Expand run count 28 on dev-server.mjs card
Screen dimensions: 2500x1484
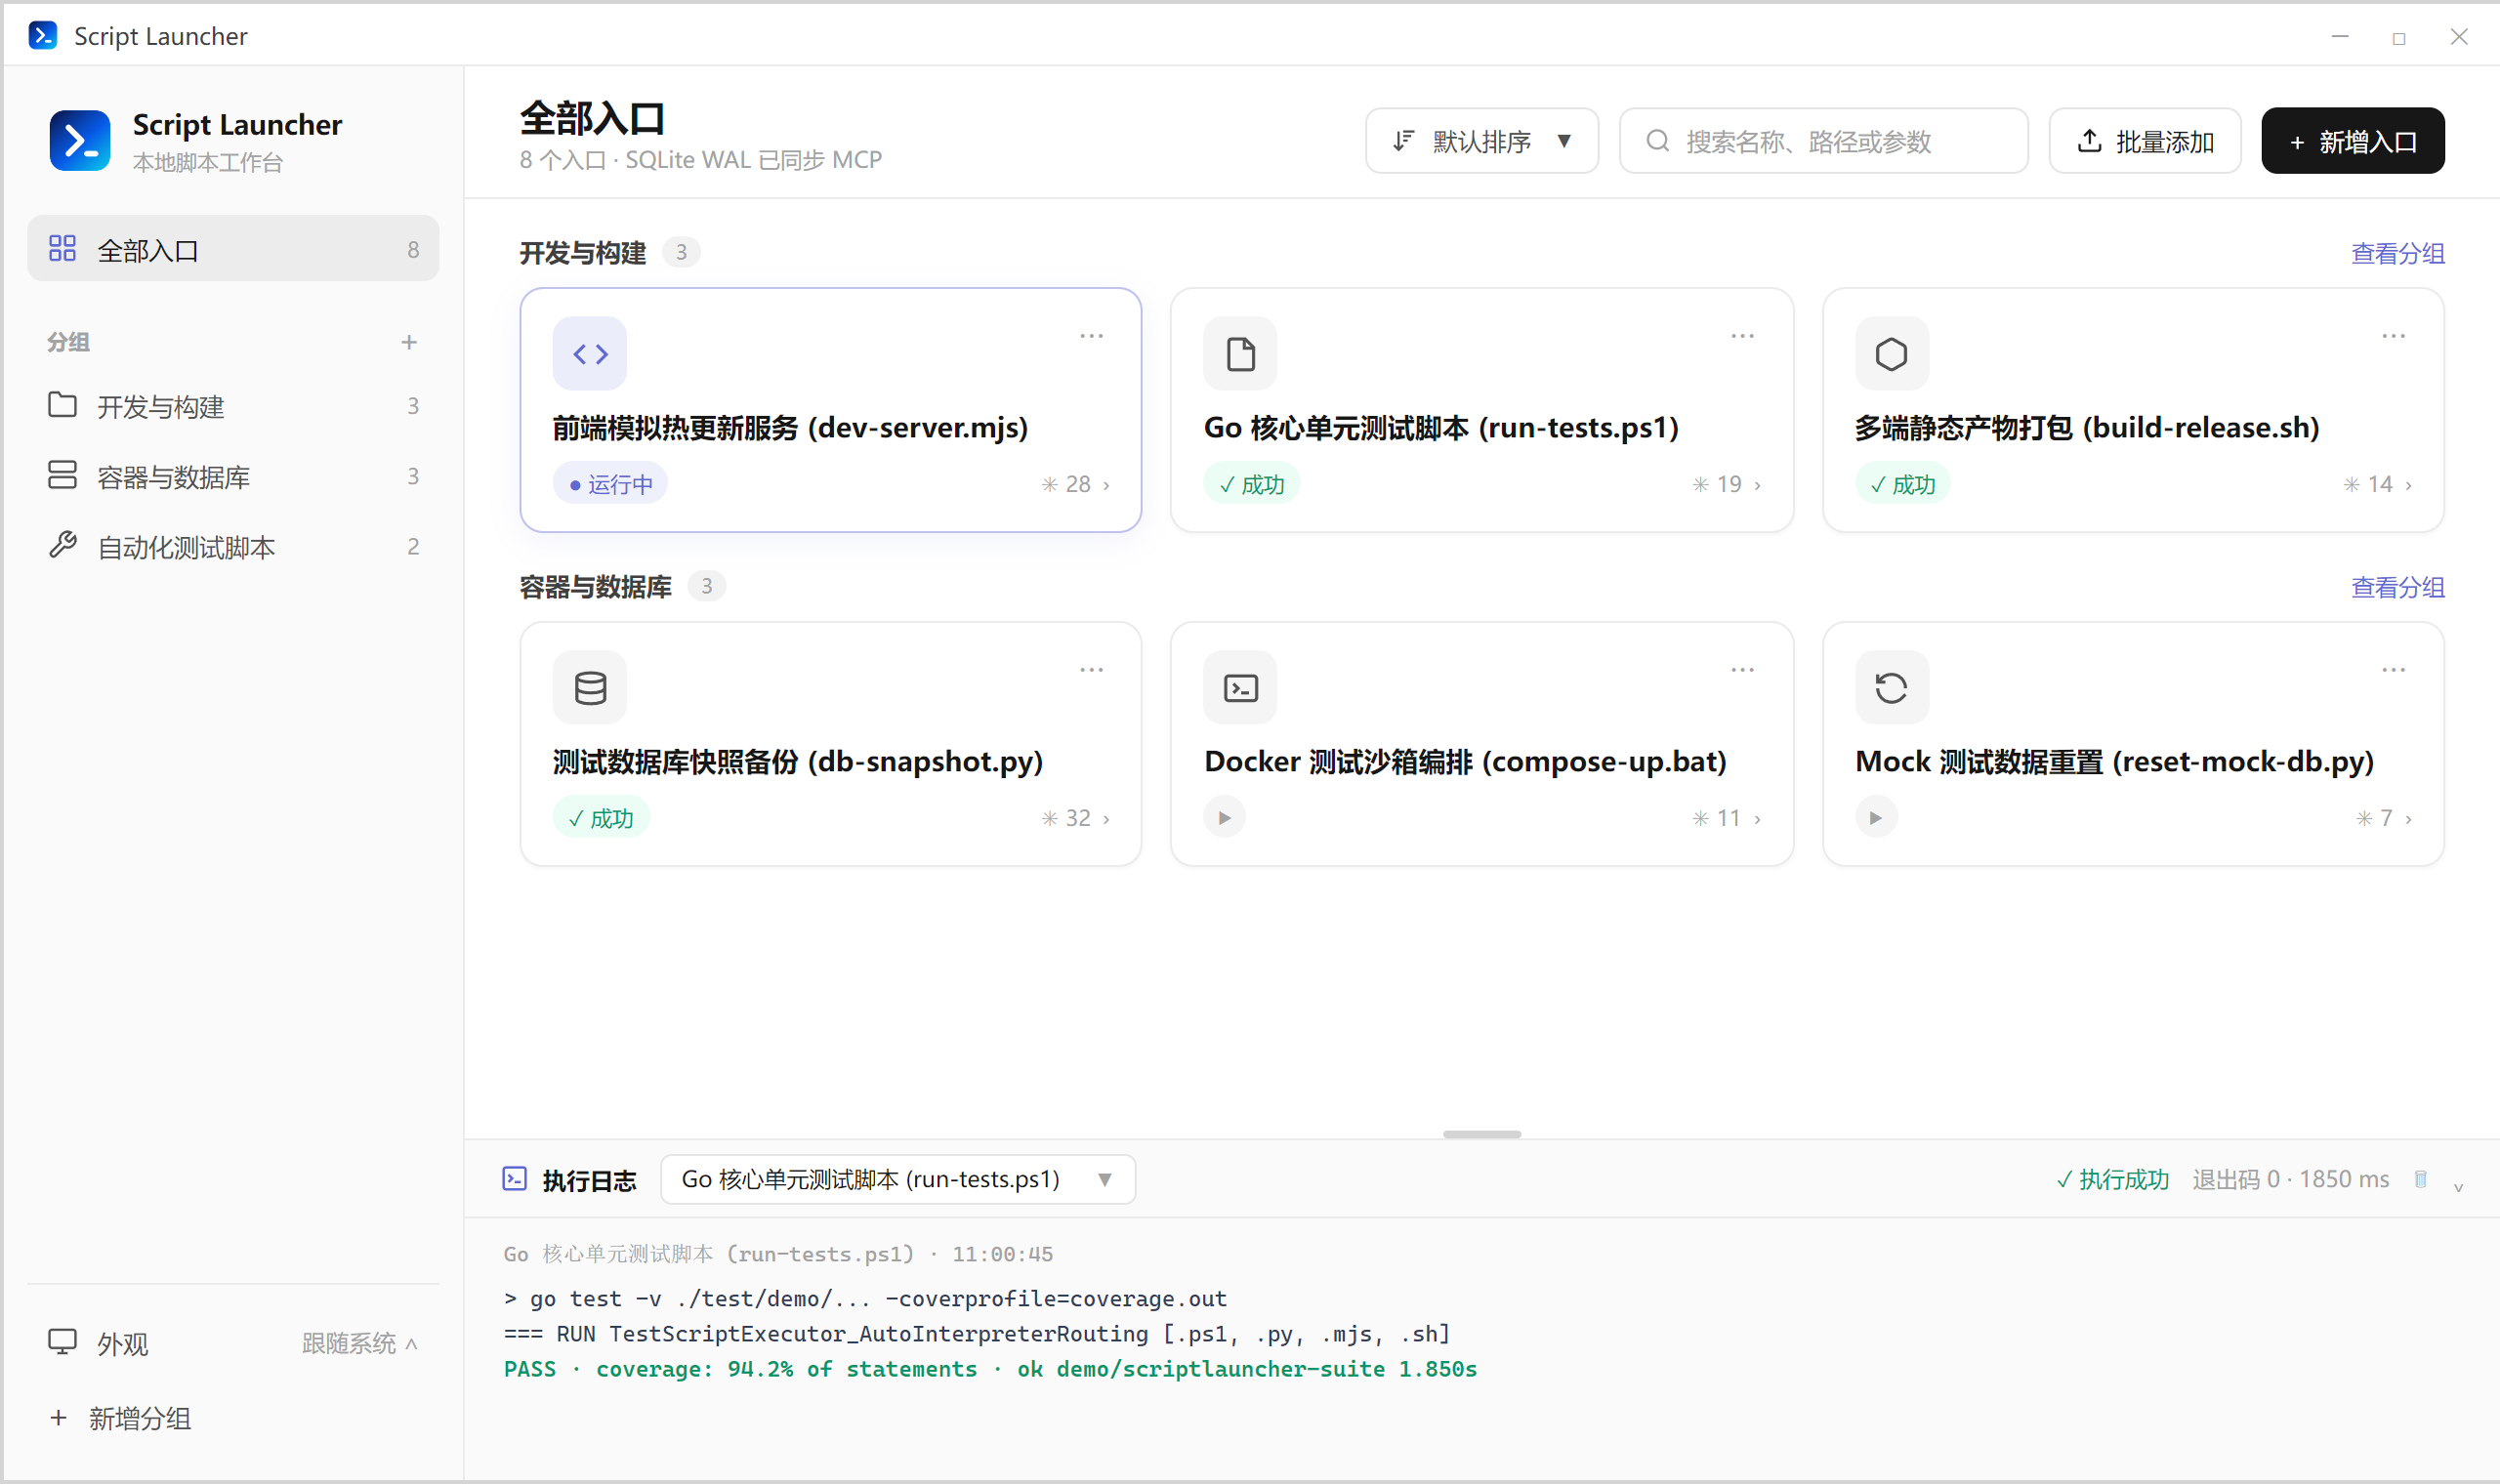point(1076,485)
